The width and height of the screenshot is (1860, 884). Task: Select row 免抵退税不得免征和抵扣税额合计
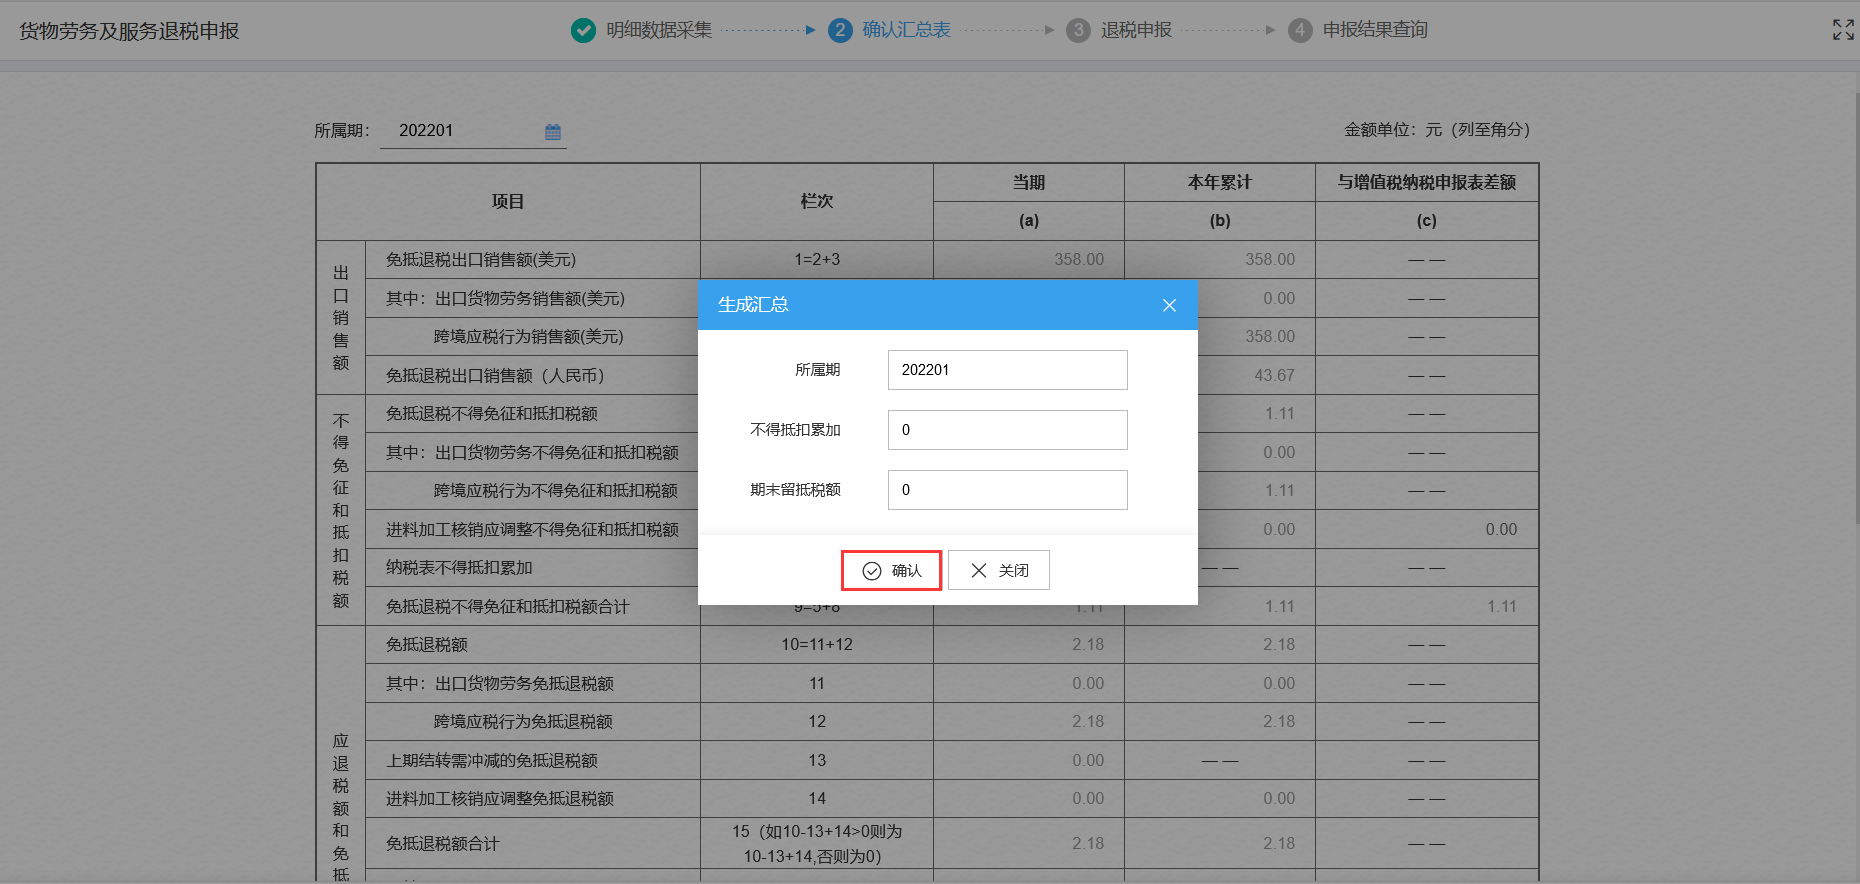(508, 607)
